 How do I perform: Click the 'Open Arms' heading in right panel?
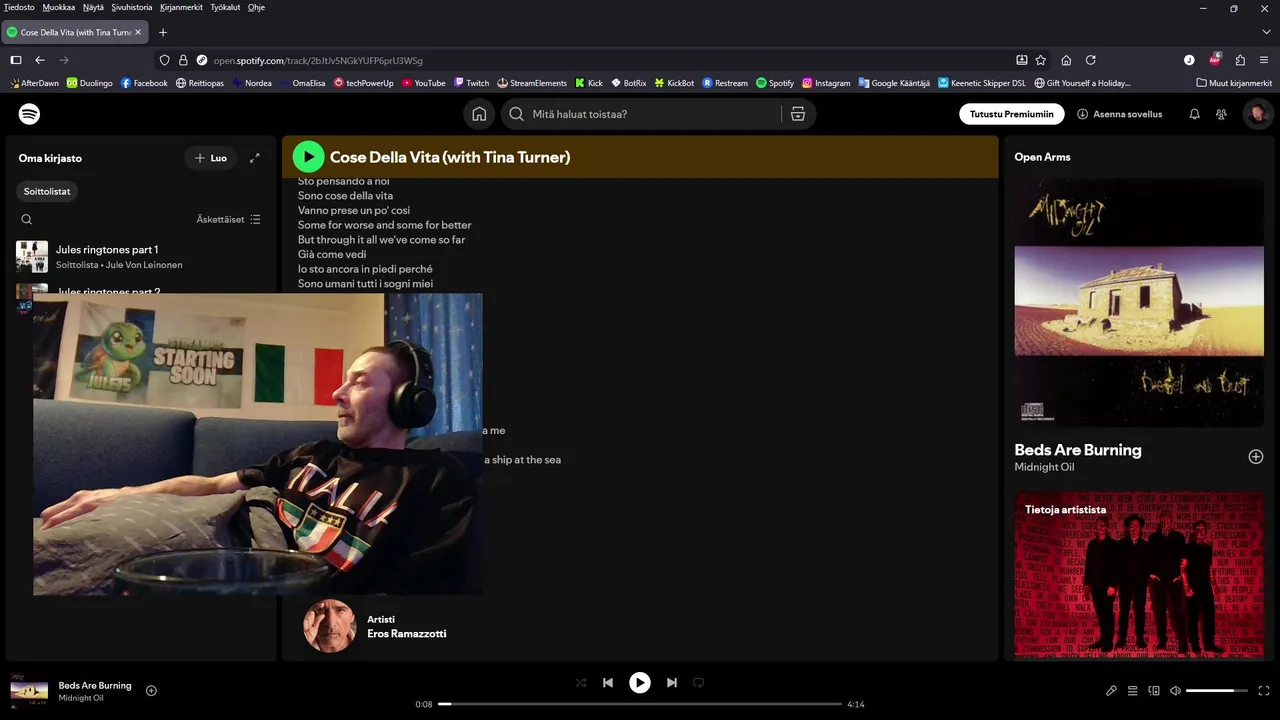tap(1042, 157)
